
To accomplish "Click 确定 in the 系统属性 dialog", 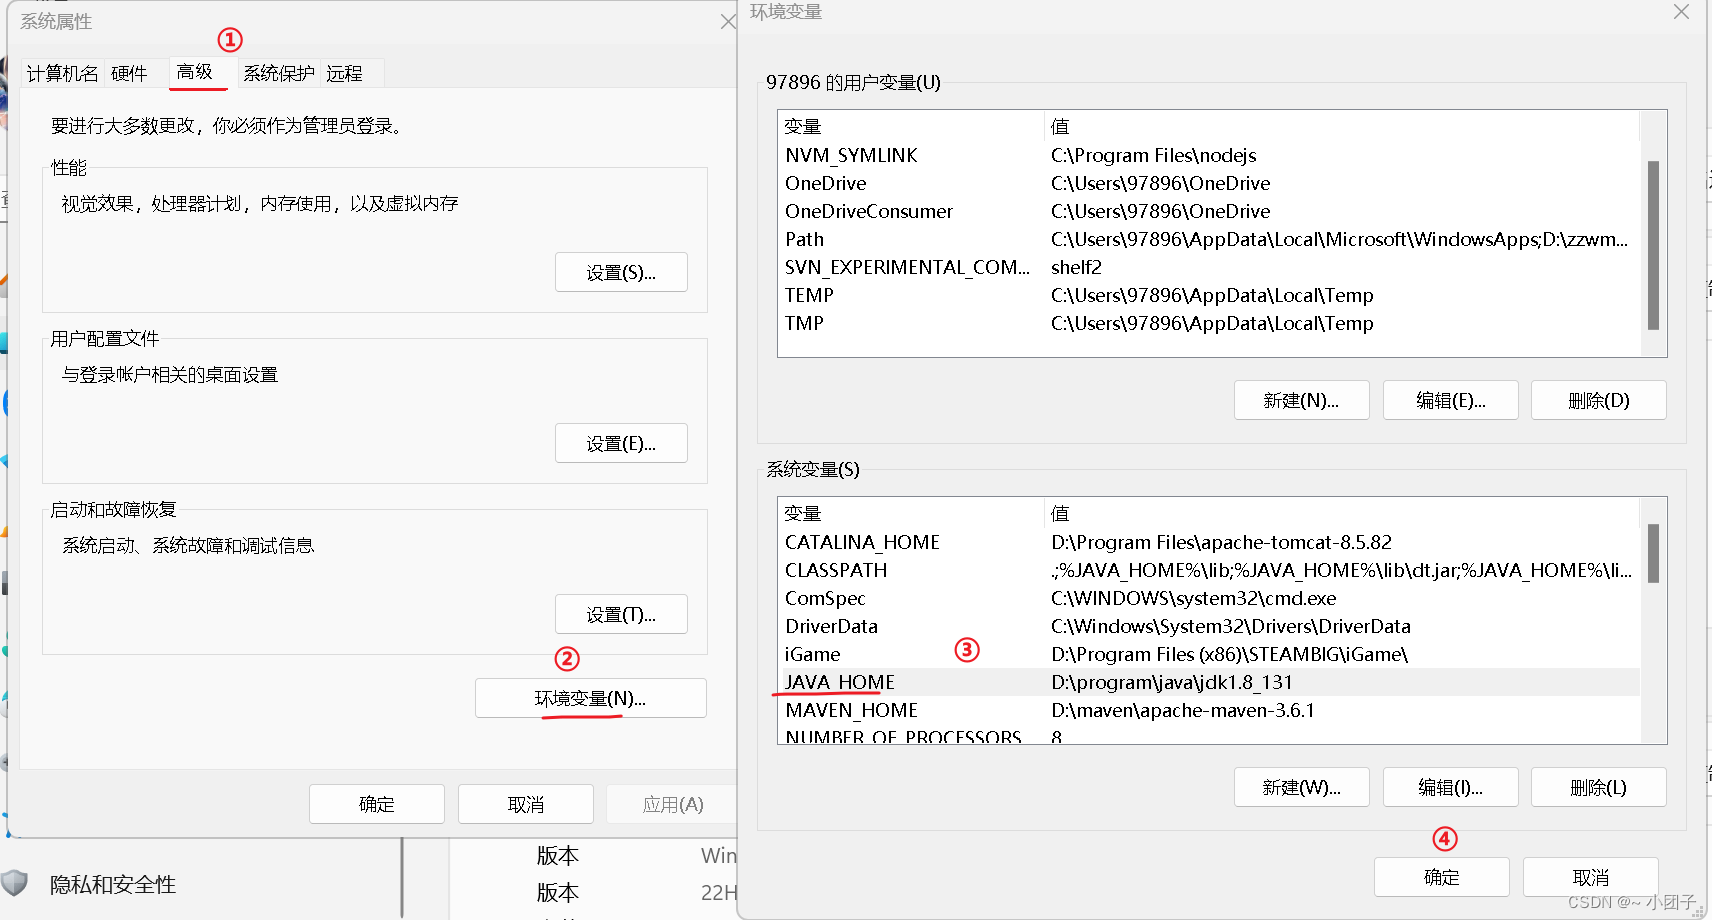I will point(377,804).
